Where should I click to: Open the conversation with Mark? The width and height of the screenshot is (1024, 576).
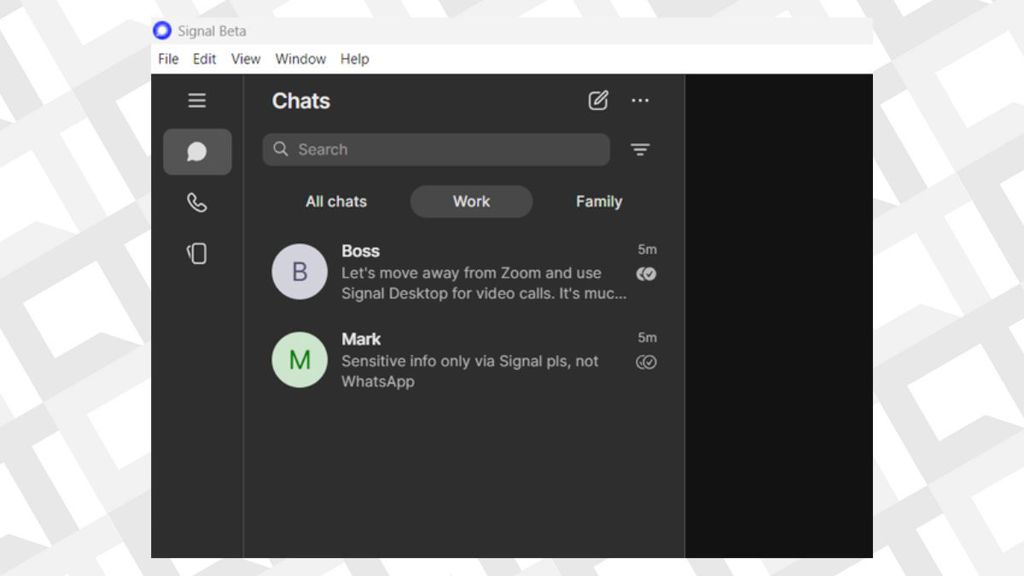pos(450,360)
